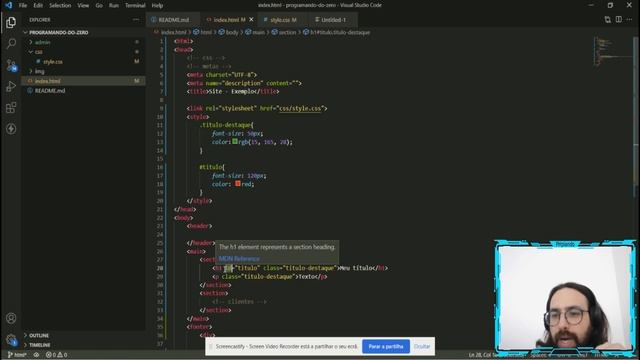Screen dimensions: 640x360
Task: Open the Go menu
Action: click(99, 5)
